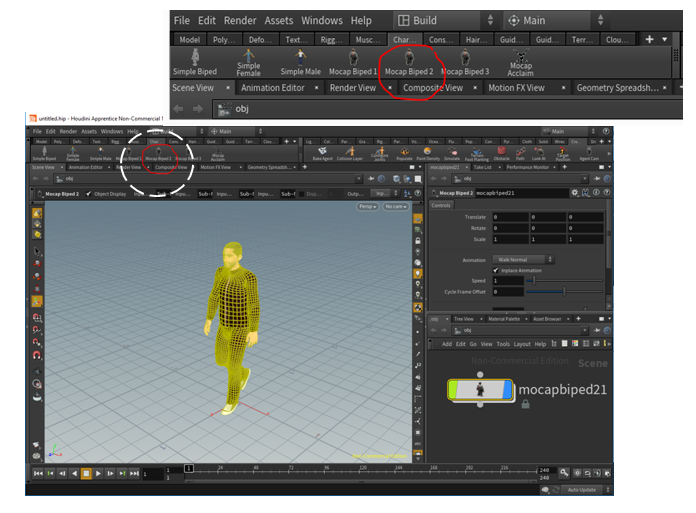Screen dimensions: 696x513
Task: Toggle the Inplace Animation checkbox
Action: [x=497, y=270]
